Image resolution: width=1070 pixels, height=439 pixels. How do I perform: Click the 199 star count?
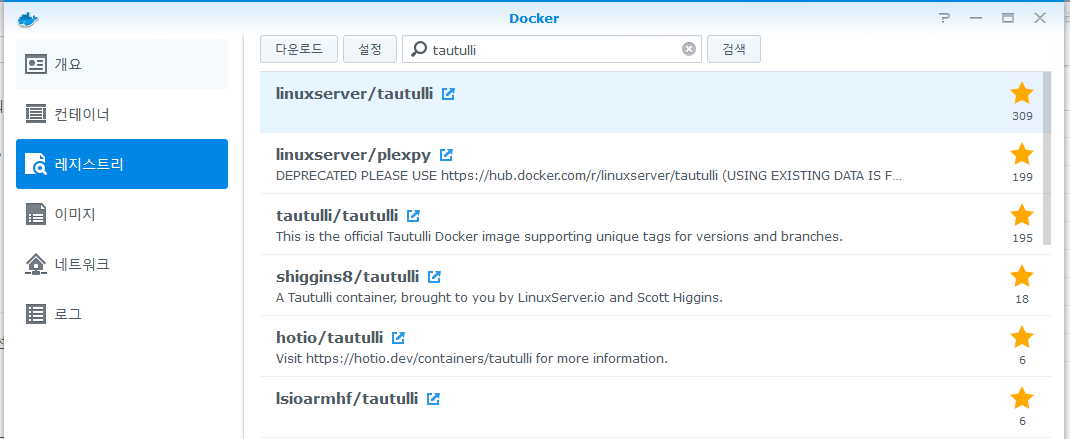point(1022,178)
